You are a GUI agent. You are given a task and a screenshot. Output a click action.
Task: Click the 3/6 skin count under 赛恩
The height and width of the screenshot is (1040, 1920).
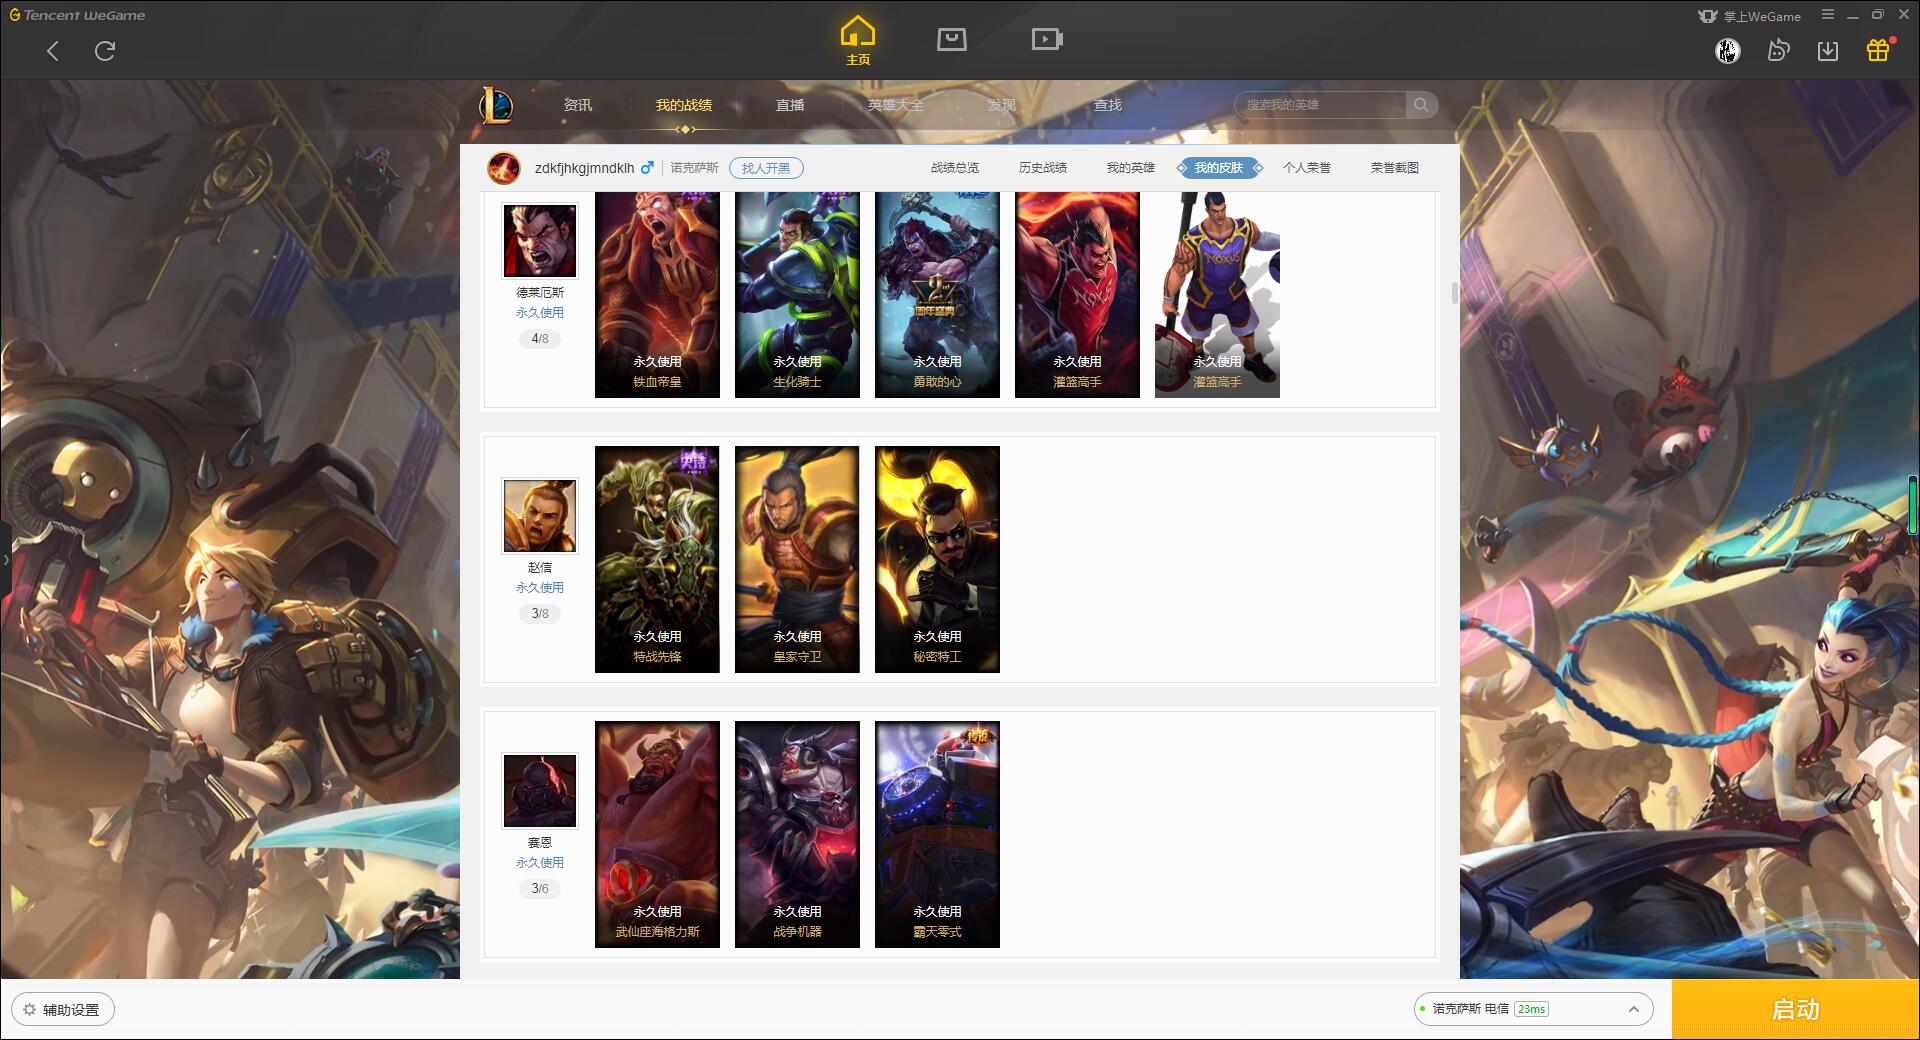(x=540, y=889)
